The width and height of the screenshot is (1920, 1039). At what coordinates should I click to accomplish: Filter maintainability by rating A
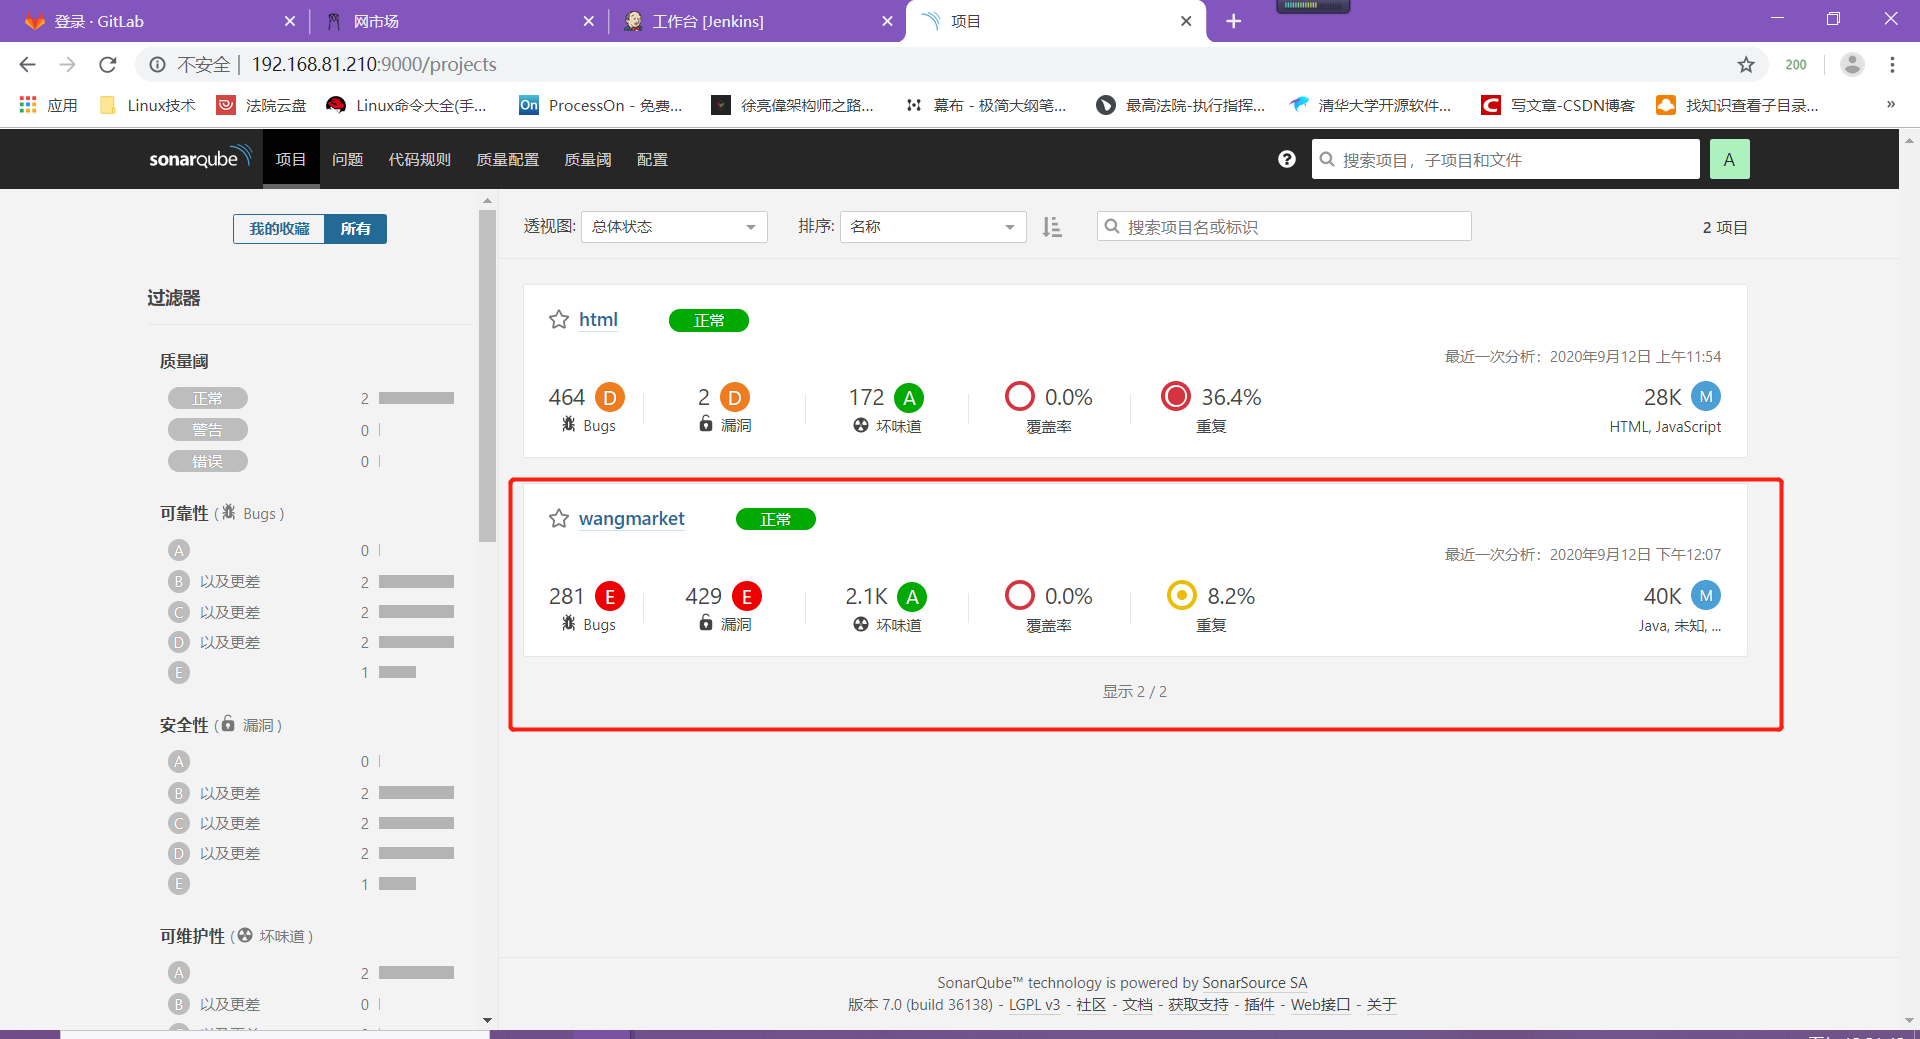click(x=179, y=973)
